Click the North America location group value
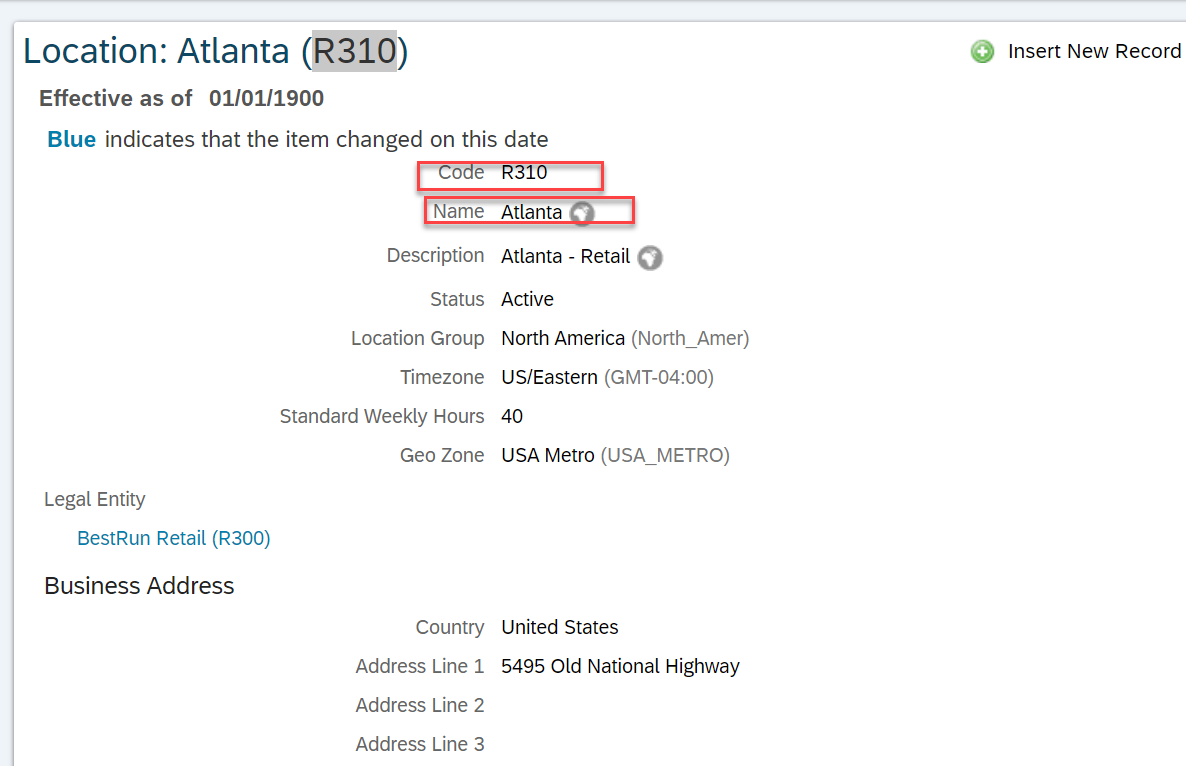This screenshot has width=1186, height=766. [563, 338]
